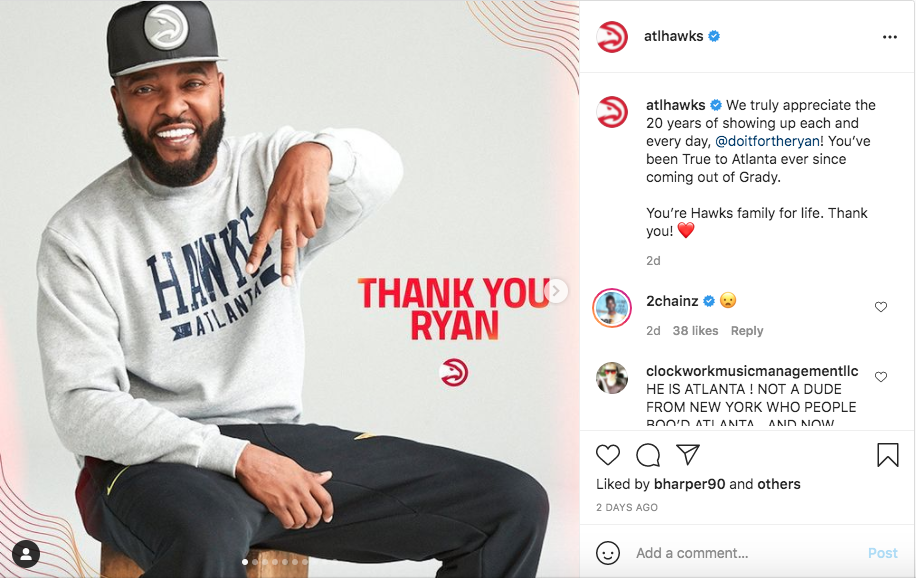
Task: Show tagged people icon on photo
Action: point(26,555)
